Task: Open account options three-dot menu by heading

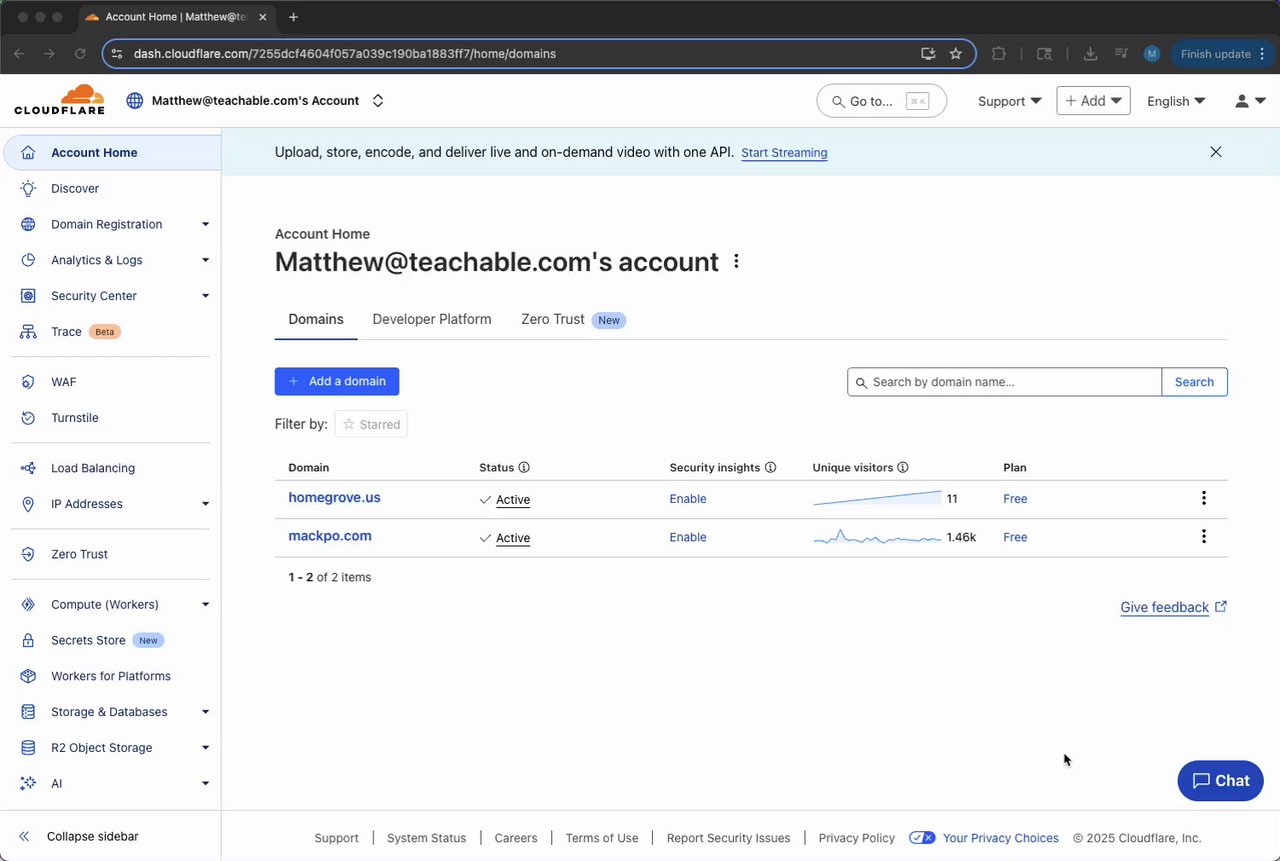Action: tap(737, 261)
